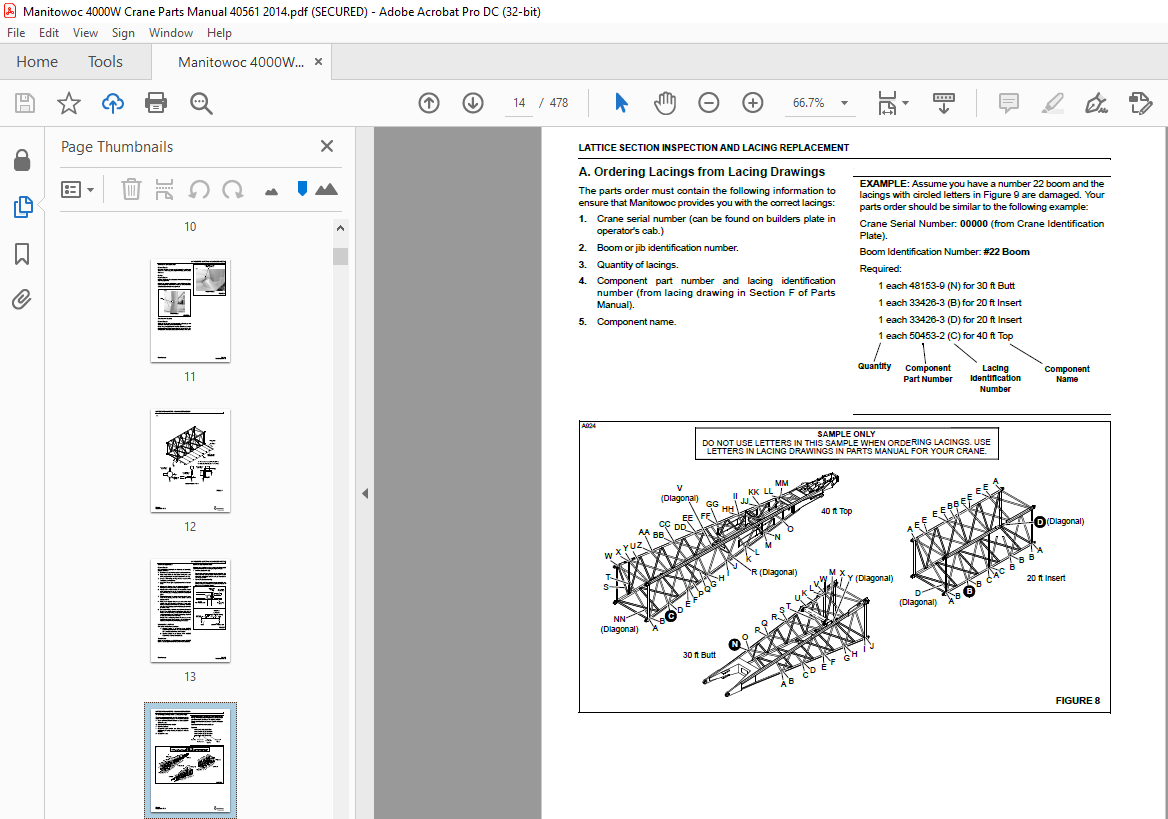
Task: Zoom in with plus icon
Action: point(753,103)
